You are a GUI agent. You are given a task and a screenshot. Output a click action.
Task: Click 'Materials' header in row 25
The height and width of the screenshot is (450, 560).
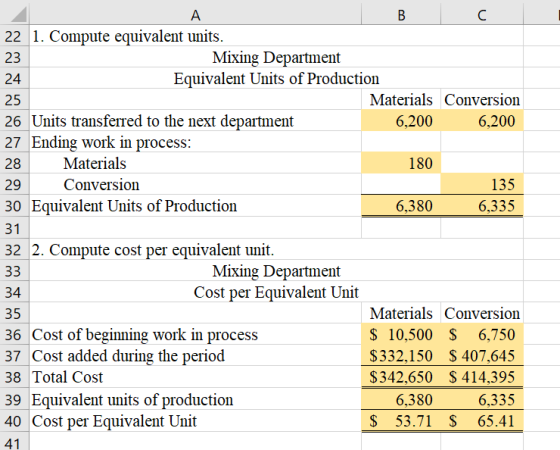coord(401,100)
